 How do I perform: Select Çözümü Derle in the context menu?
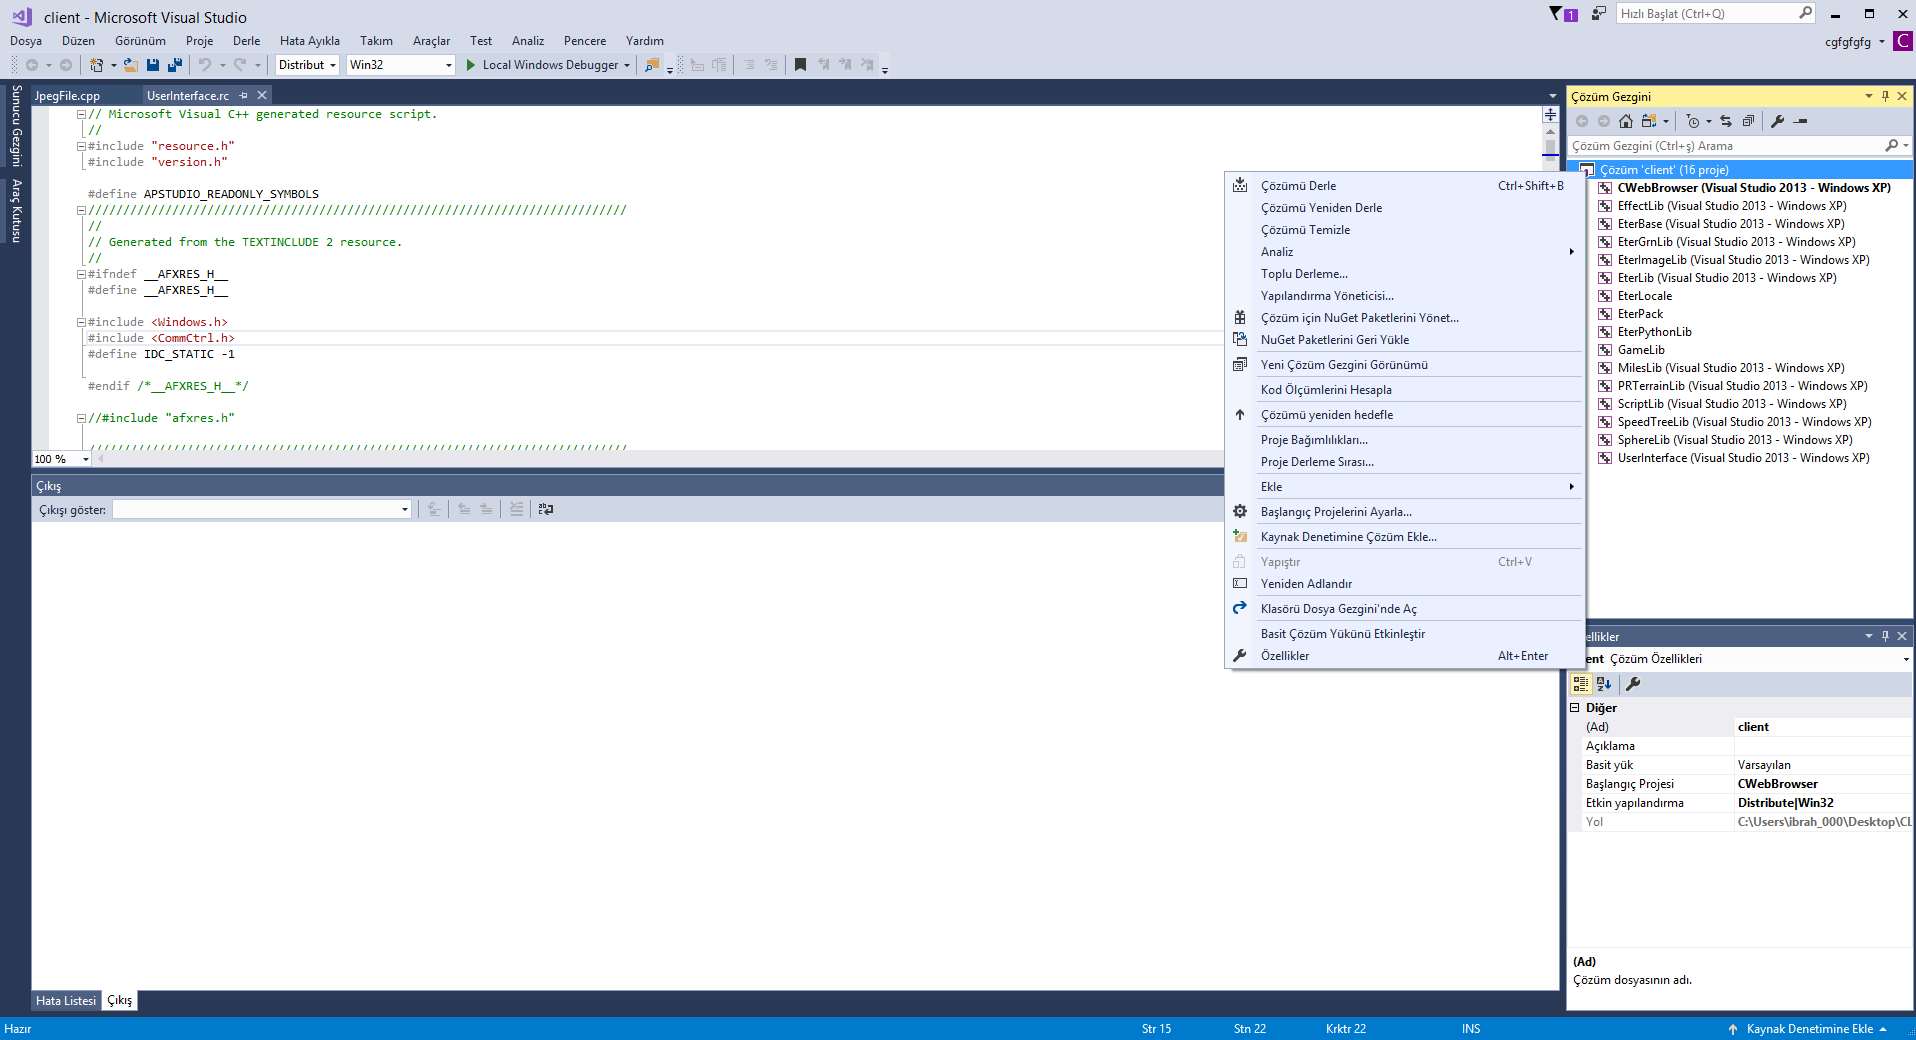coord(1405,186)
